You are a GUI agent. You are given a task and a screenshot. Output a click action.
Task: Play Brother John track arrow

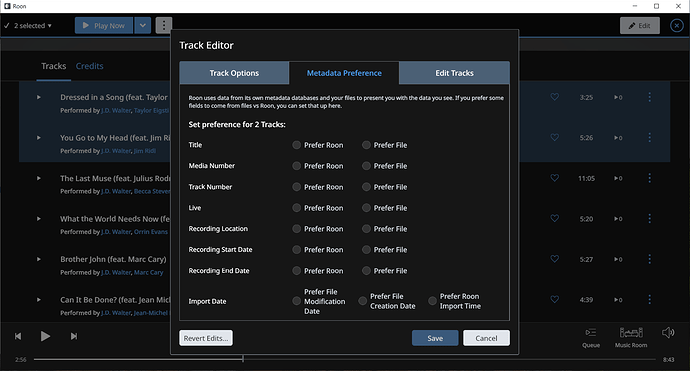coord(39,259)
